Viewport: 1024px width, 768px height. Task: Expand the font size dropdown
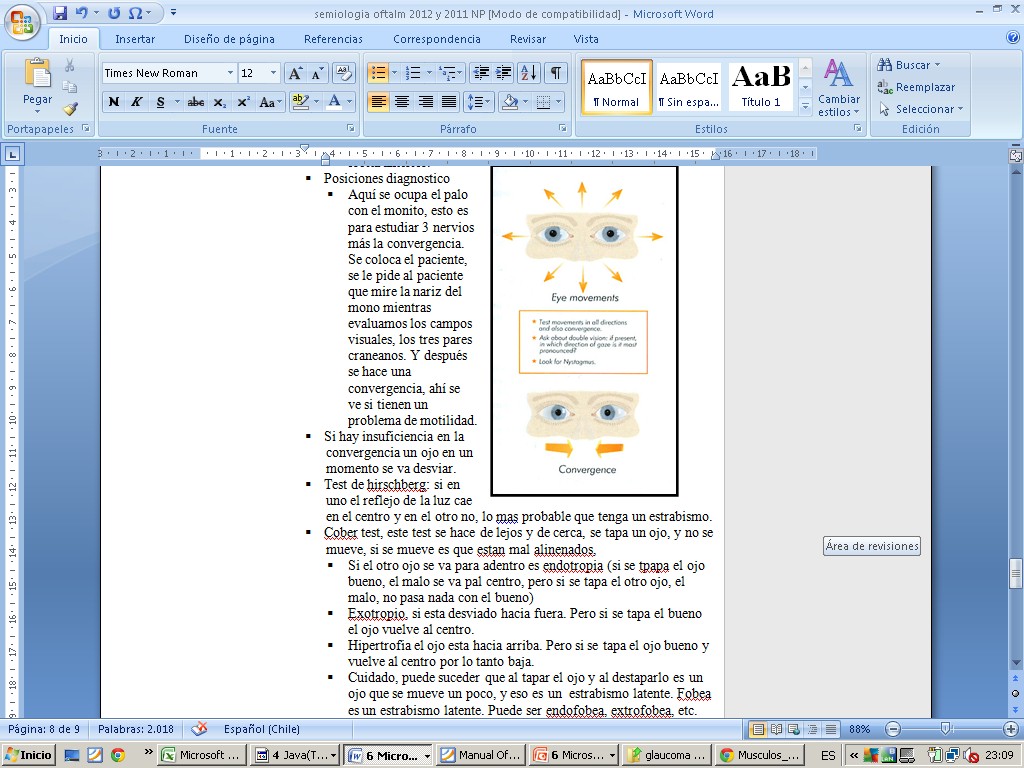click(274, 73)
